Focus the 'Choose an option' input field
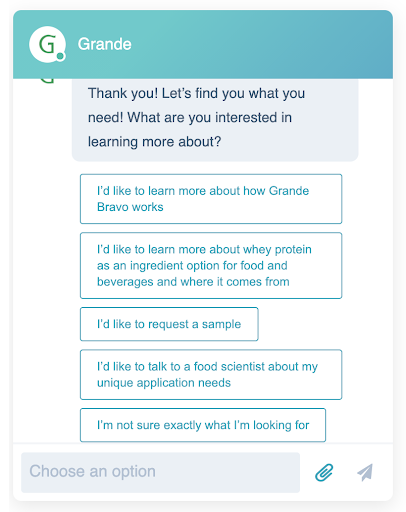Screen dimensions: 406x512 coord(160,472)
